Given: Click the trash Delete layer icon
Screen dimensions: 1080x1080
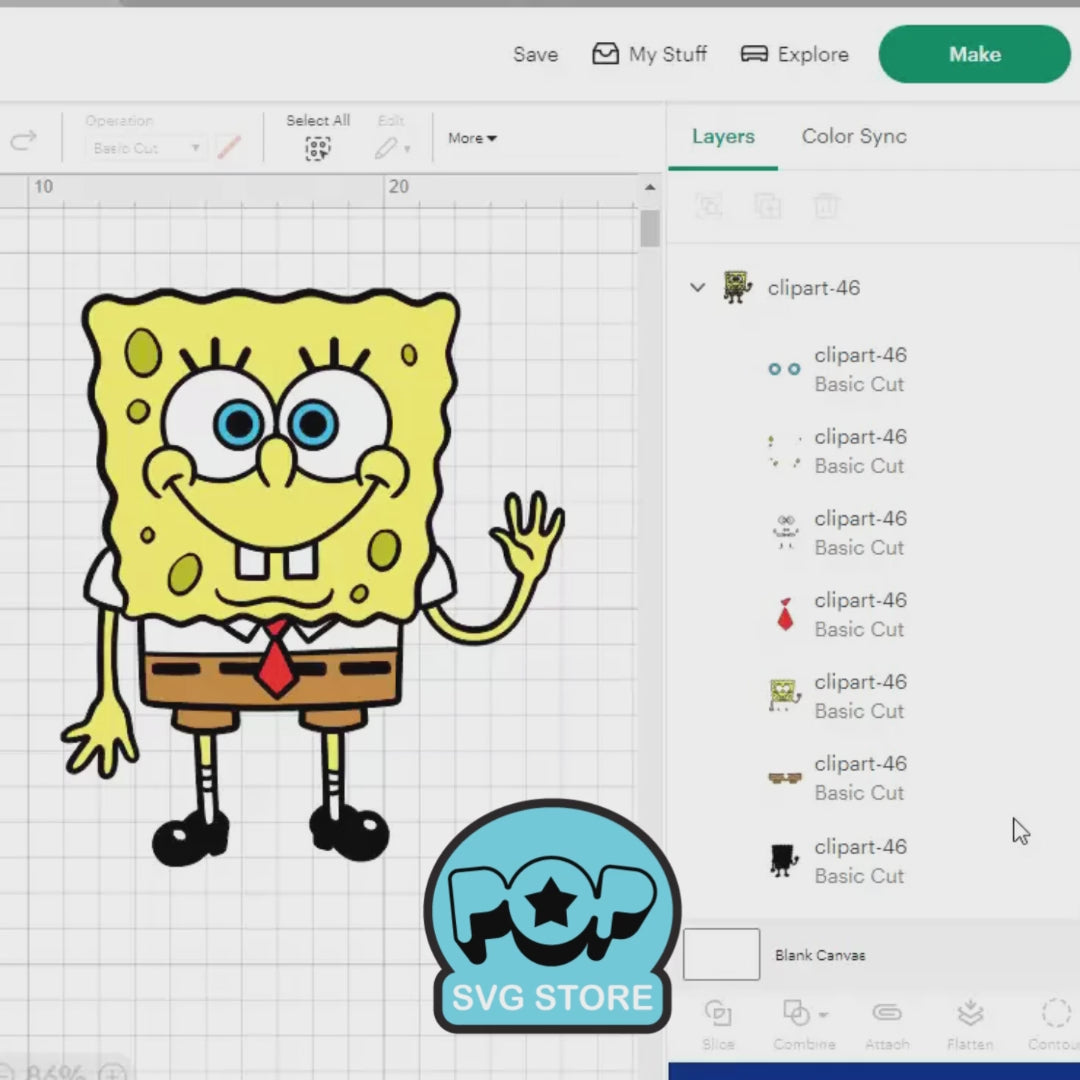Looking at the screenshot, I should point(825,206).
